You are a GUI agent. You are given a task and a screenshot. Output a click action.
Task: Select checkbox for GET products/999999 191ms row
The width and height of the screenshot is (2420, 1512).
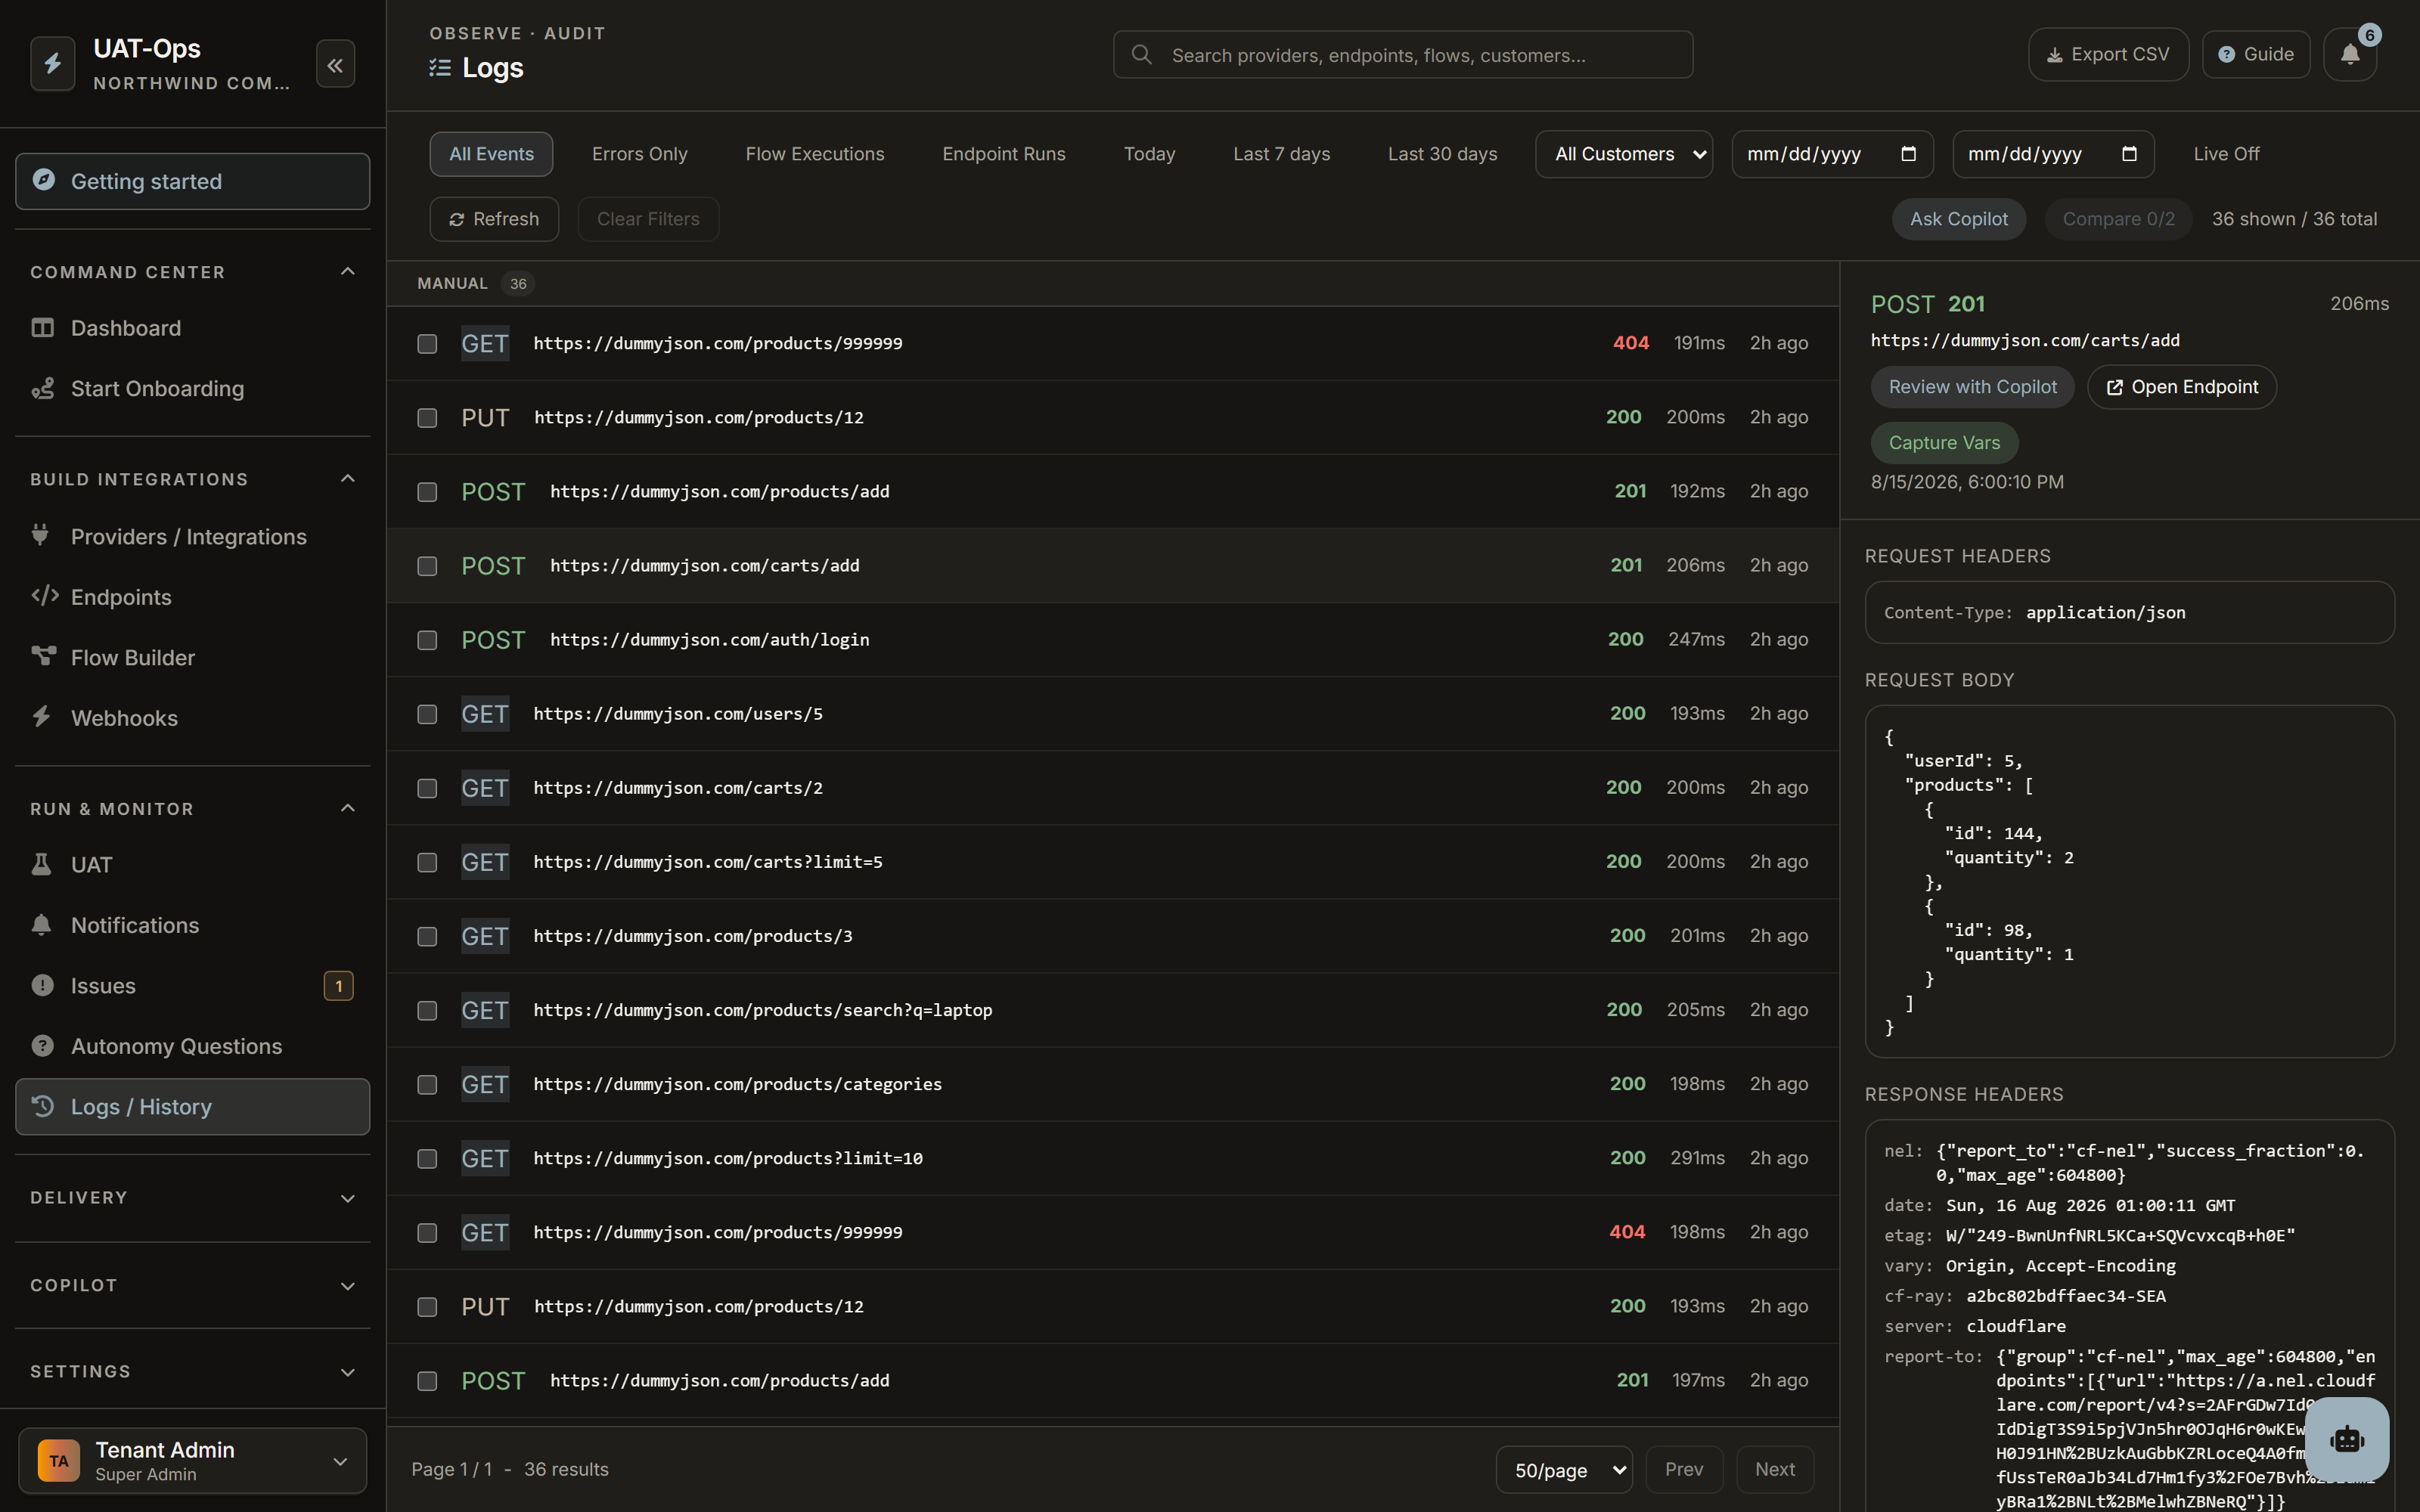click(x=427, y=344)
